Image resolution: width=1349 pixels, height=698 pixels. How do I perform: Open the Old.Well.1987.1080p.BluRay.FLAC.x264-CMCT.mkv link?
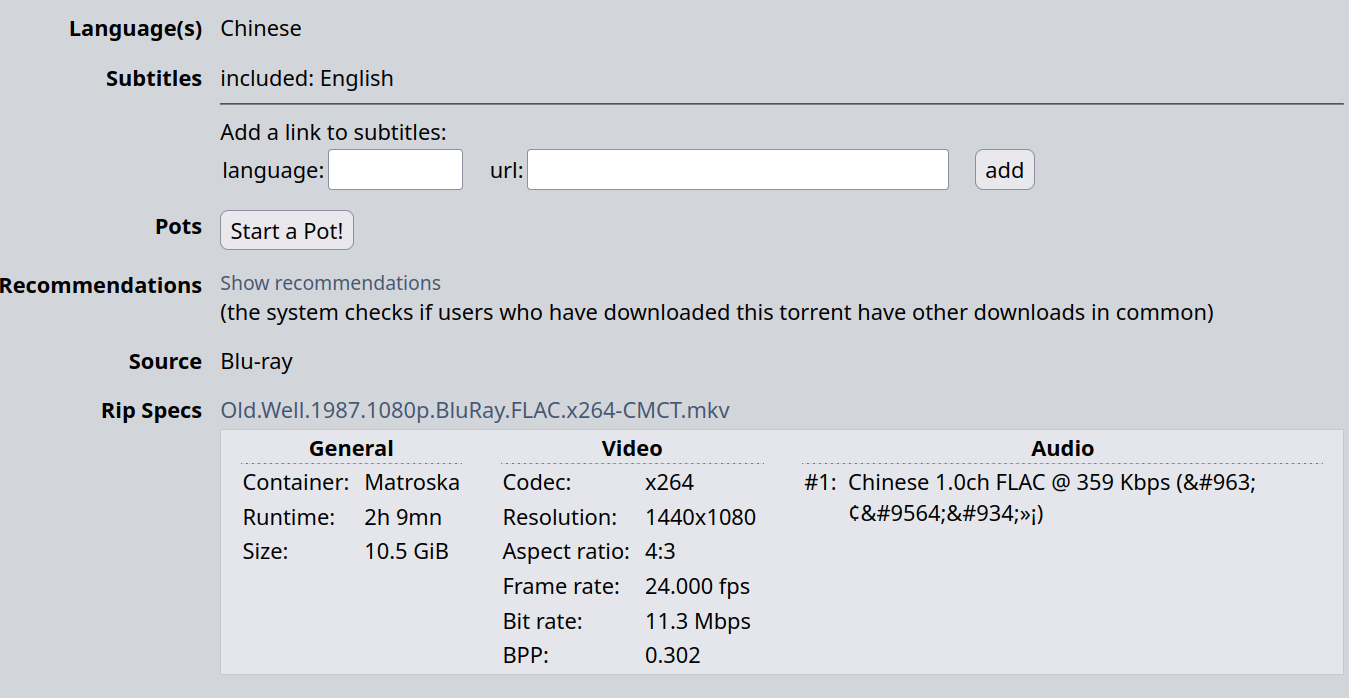click(475, 411)
